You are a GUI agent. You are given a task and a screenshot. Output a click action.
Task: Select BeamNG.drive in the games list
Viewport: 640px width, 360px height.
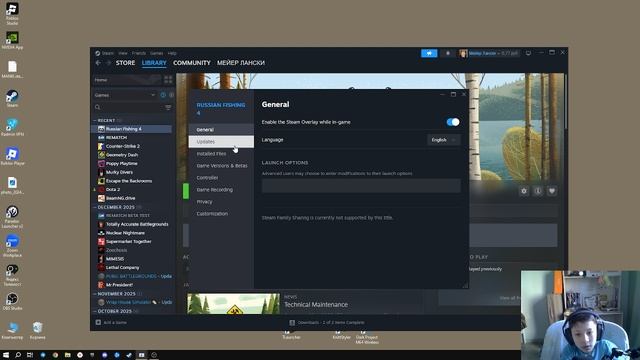coord(120,198)
